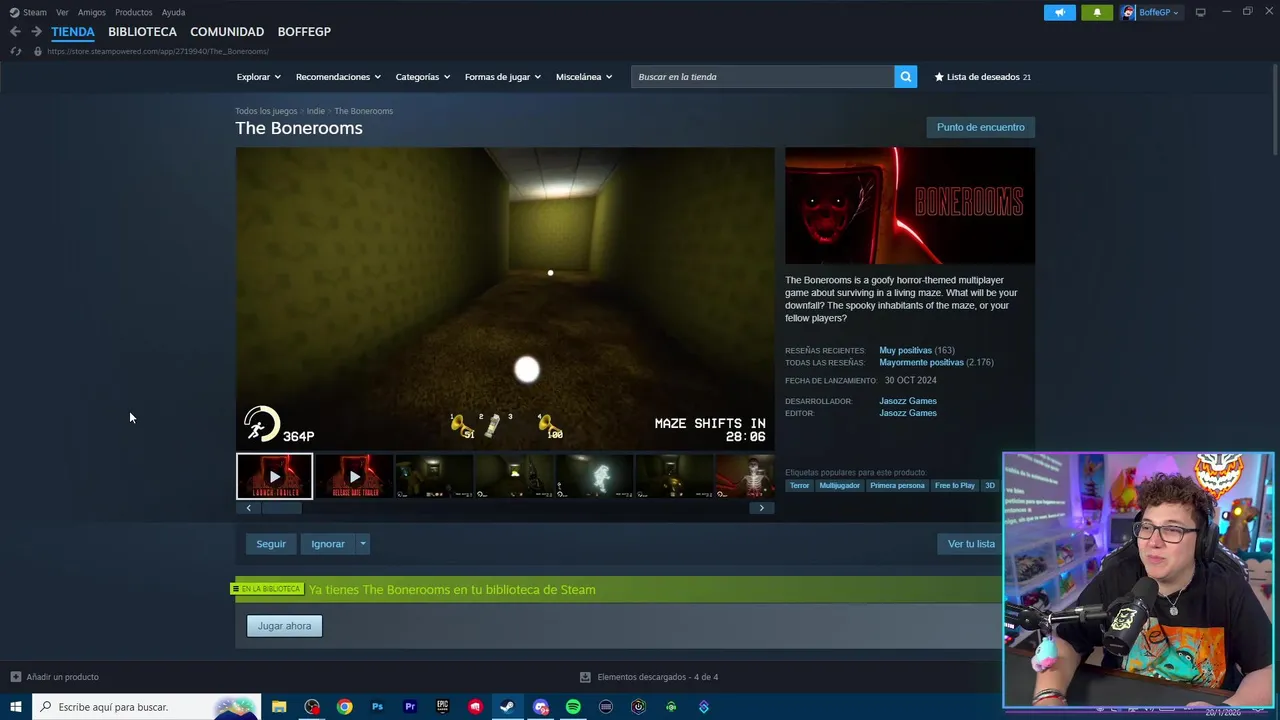Open Steam announcements megaphone button
Viewport: 1280px width, 720px height.
point(1060,12)
